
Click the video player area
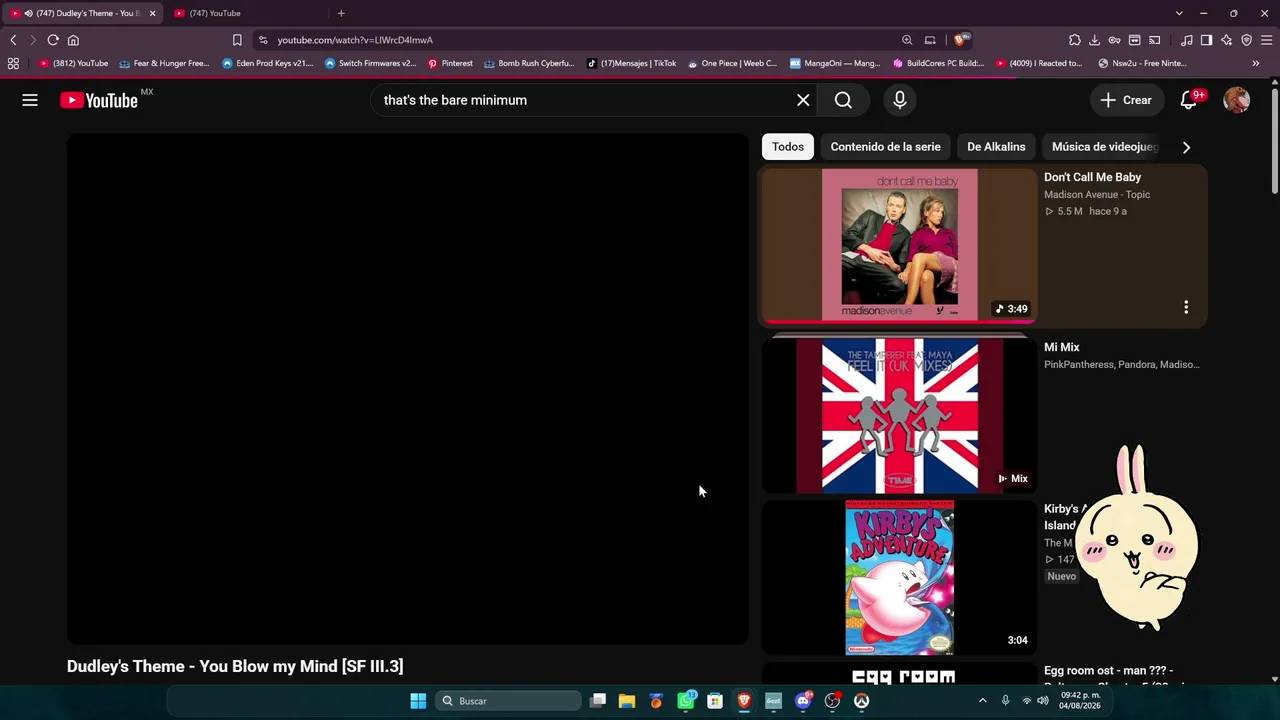(x=408, y=389)
